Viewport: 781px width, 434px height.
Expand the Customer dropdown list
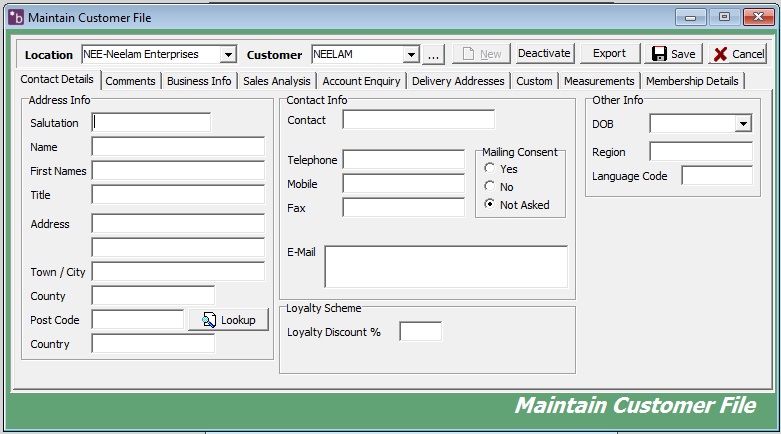pos(411,54)
